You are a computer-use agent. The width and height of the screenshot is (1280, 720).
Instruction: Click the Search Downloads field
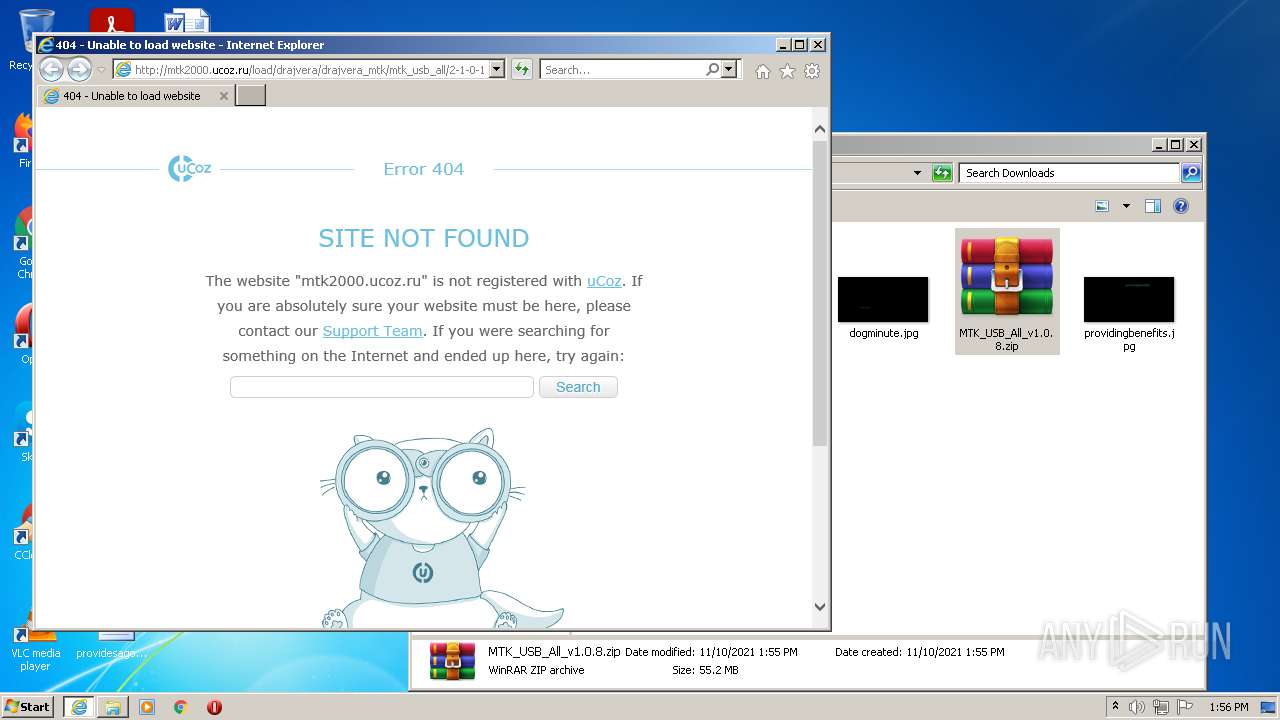coord(1069,173)
